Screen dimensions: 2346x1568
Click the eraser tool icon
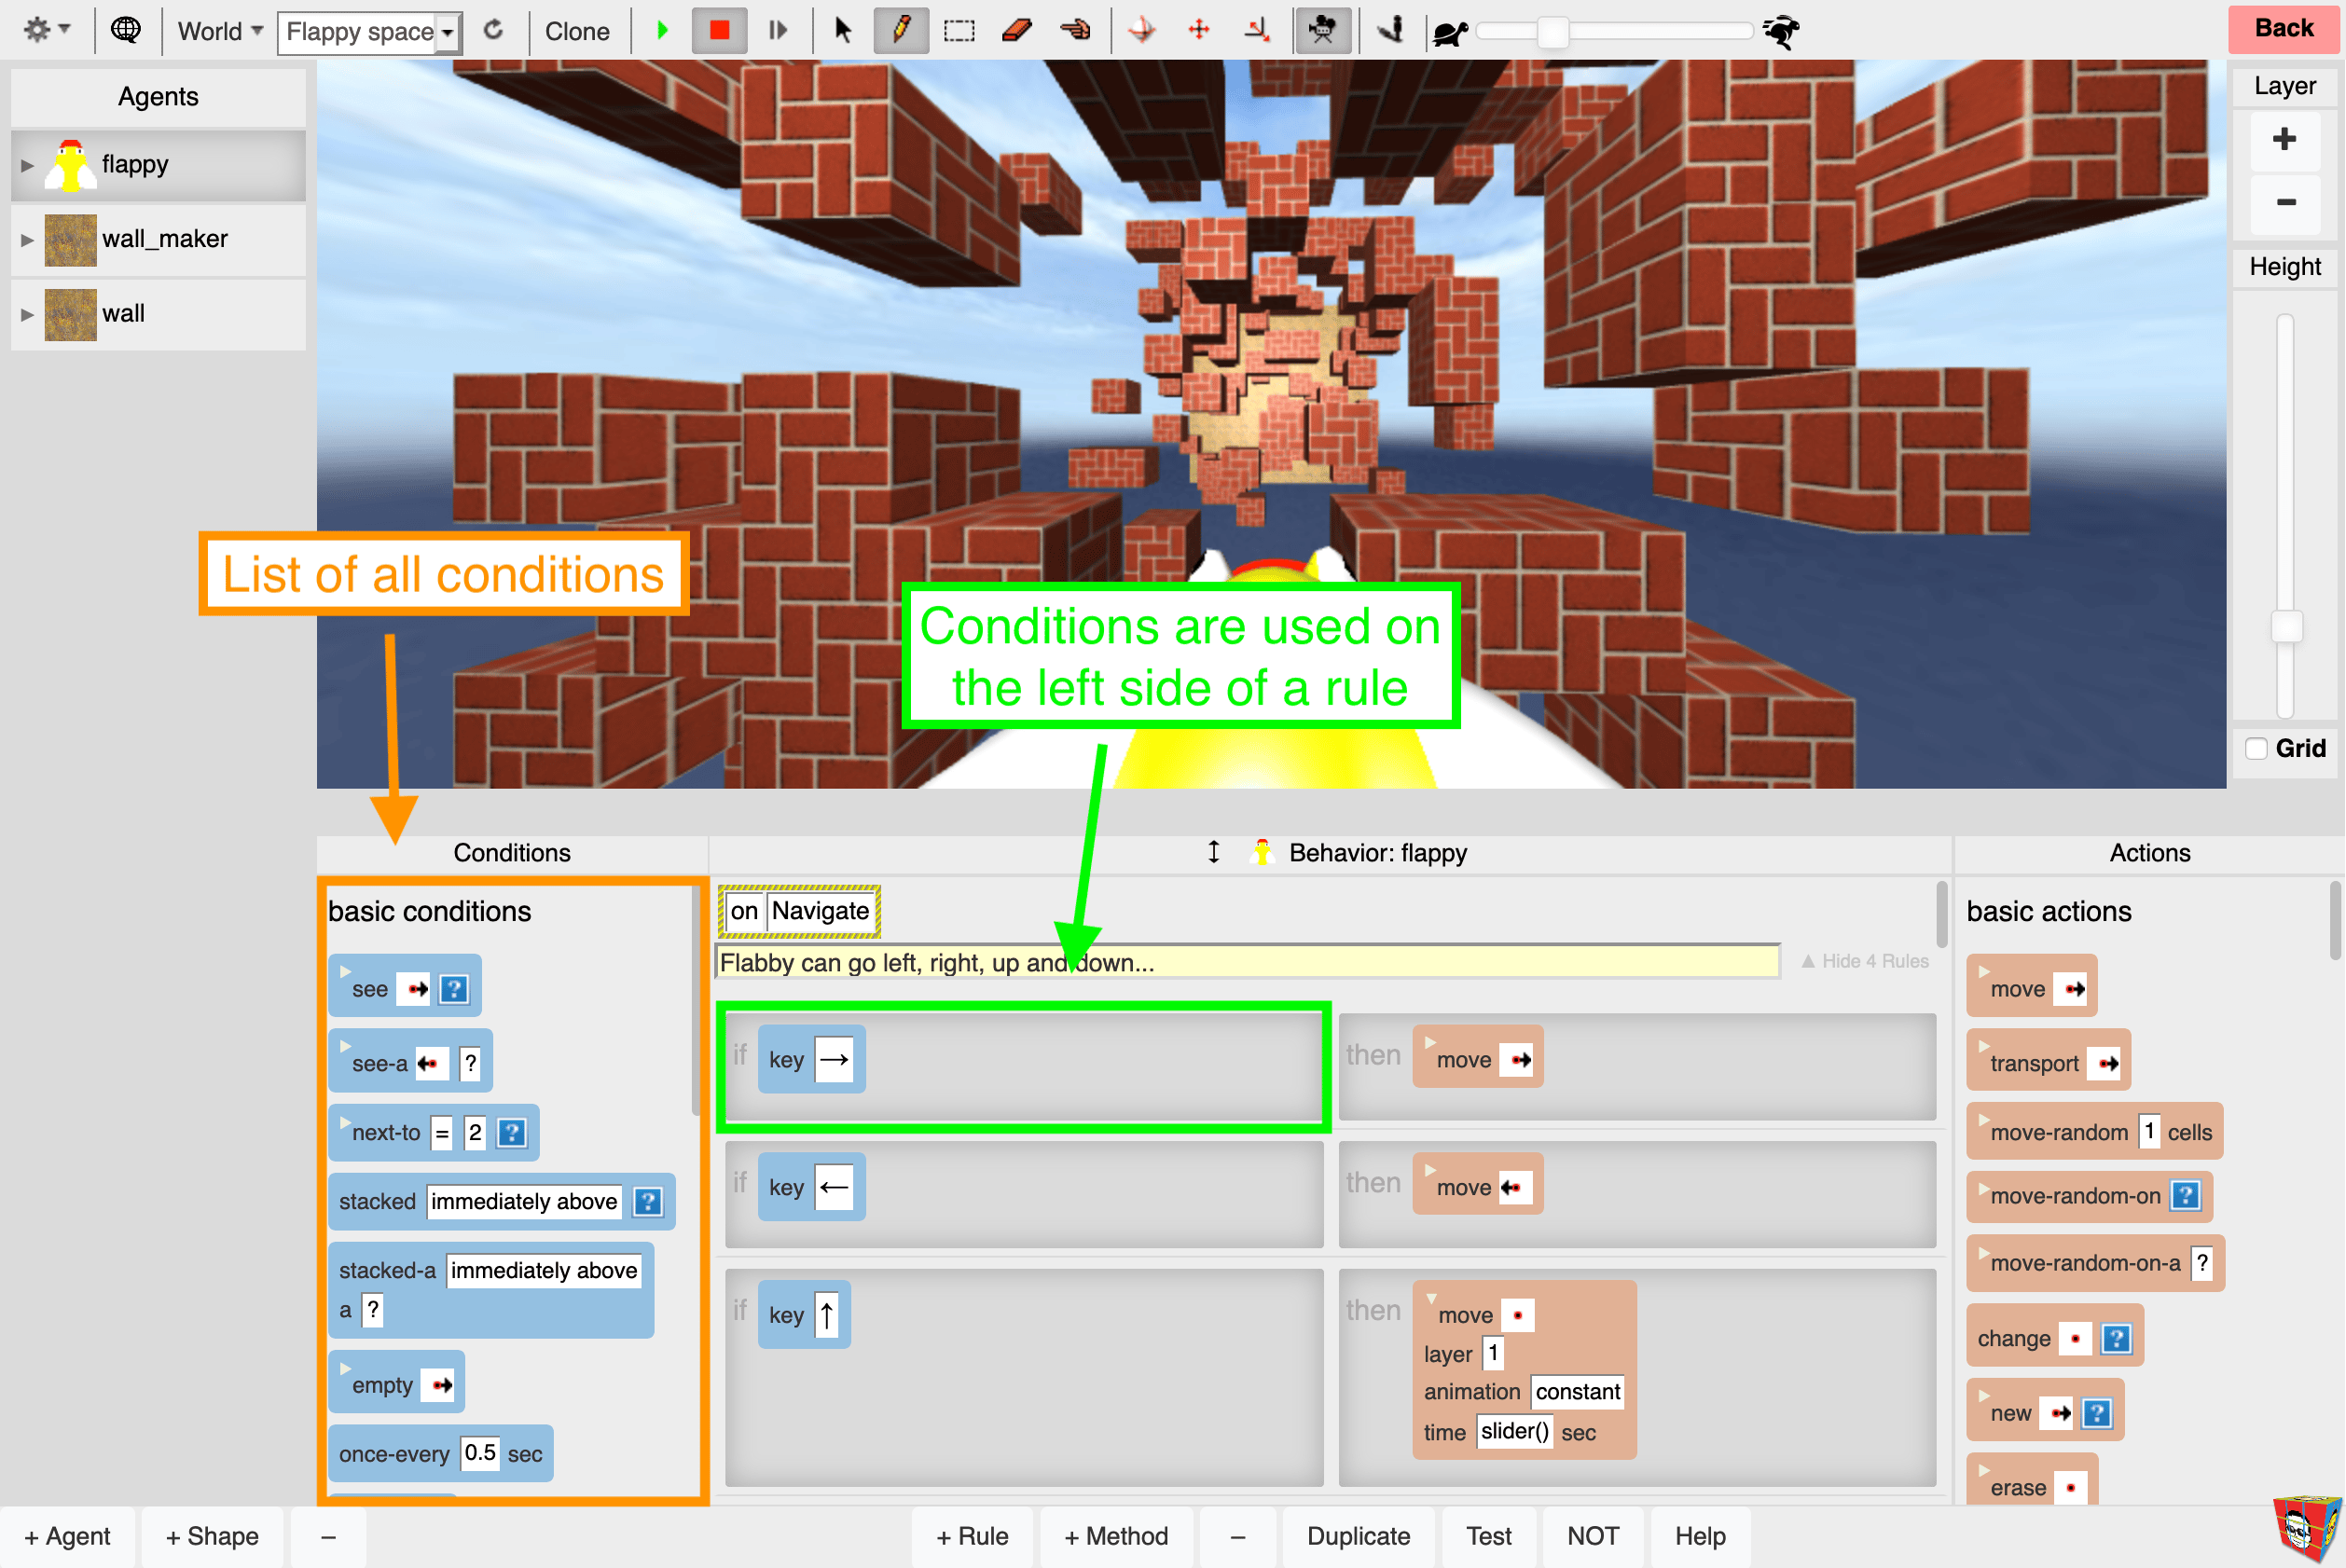point(1014,30)
